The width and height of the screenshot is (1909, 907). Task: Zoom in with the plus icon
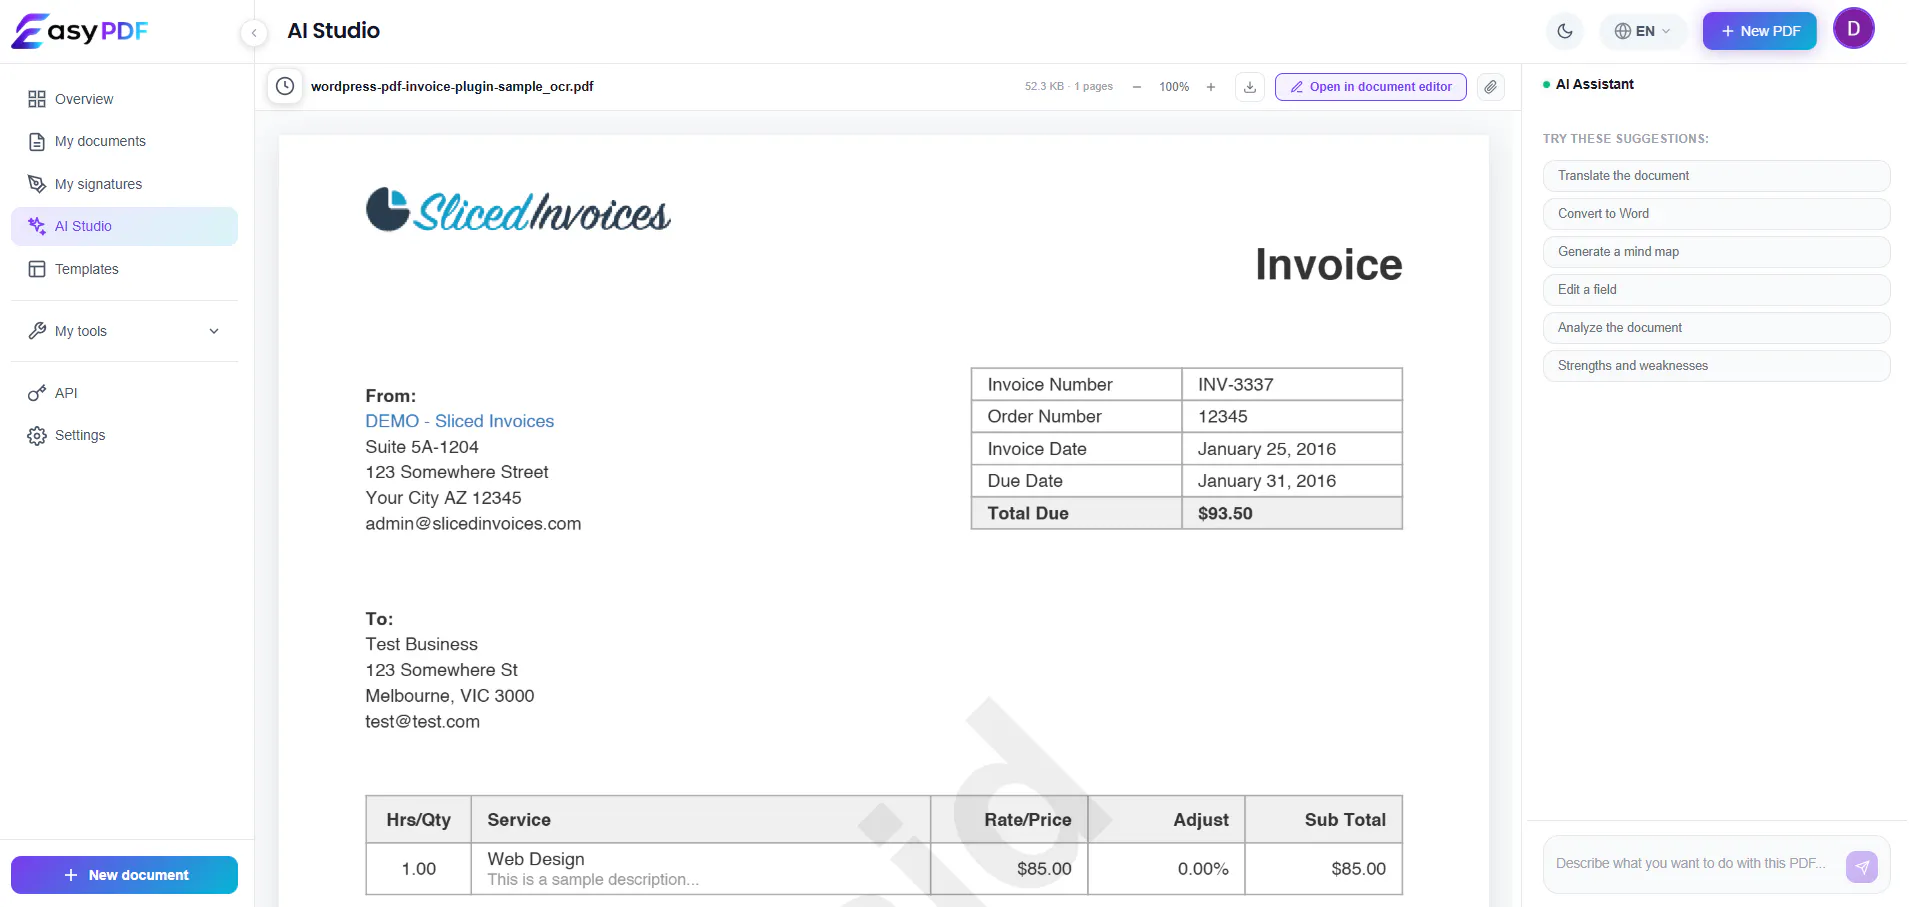(x=1211, y=87)
